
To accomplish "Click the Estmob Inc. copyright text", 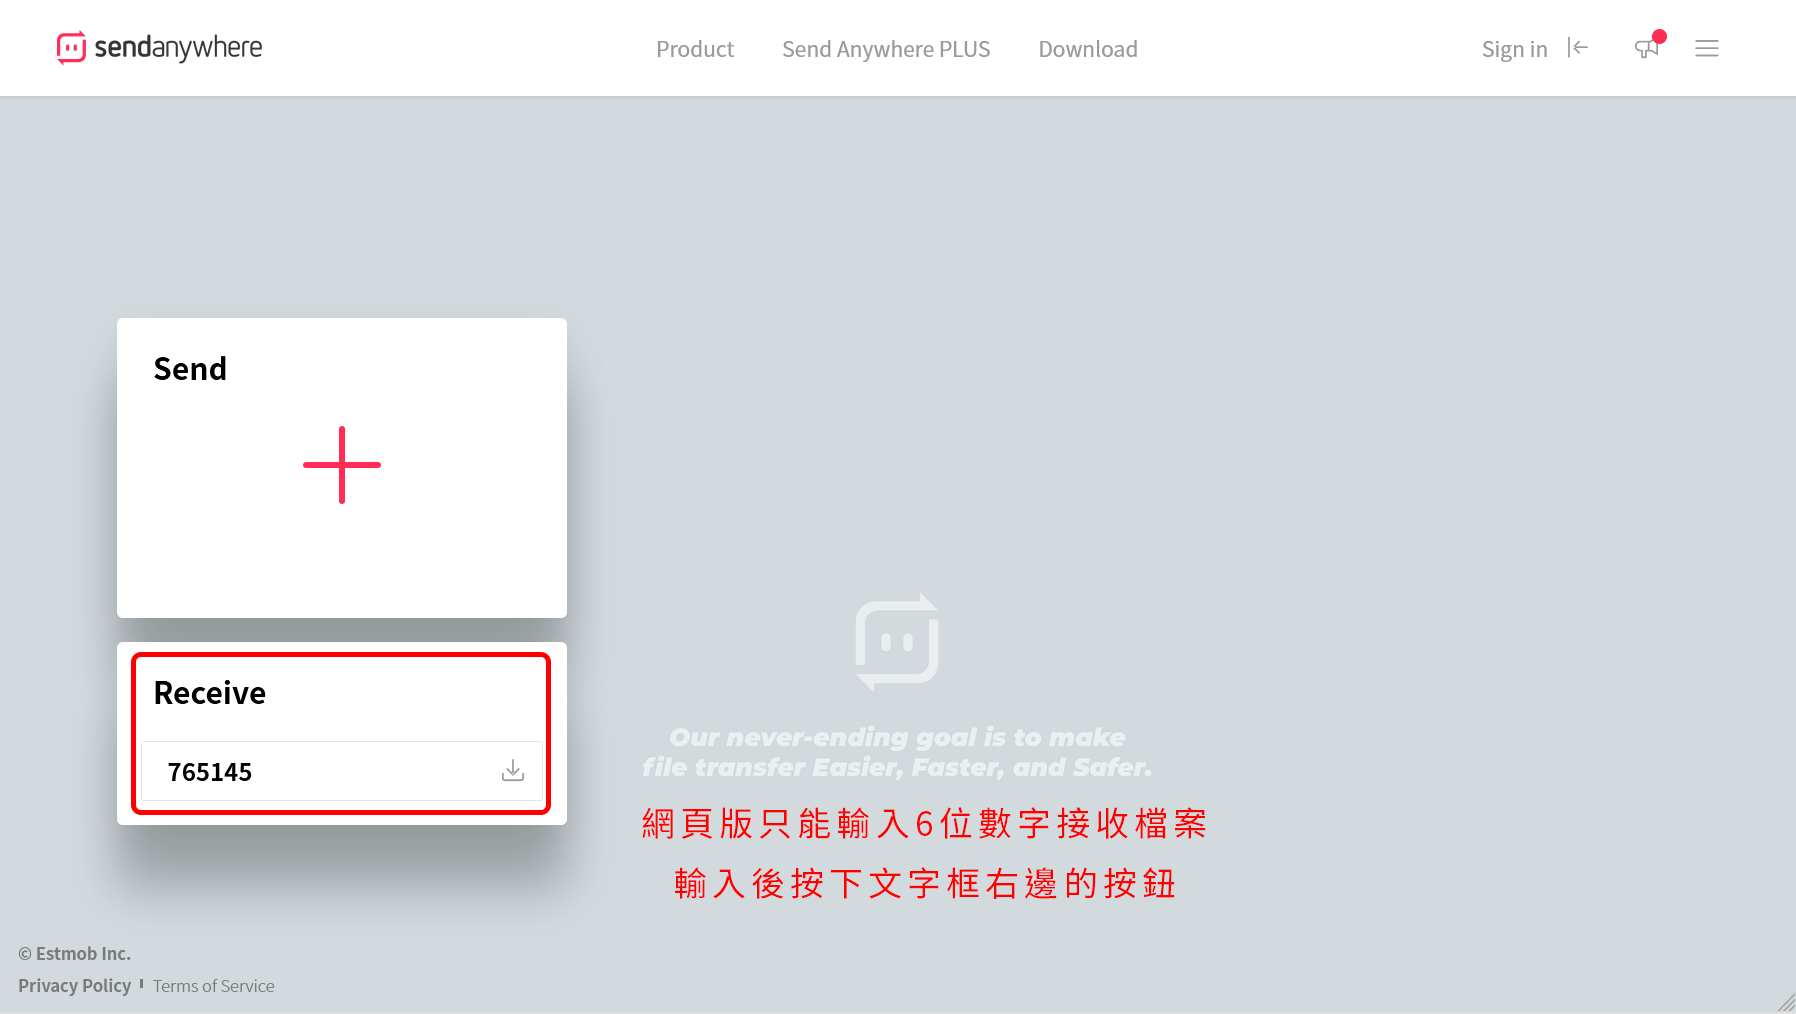I will pos(75,953).
